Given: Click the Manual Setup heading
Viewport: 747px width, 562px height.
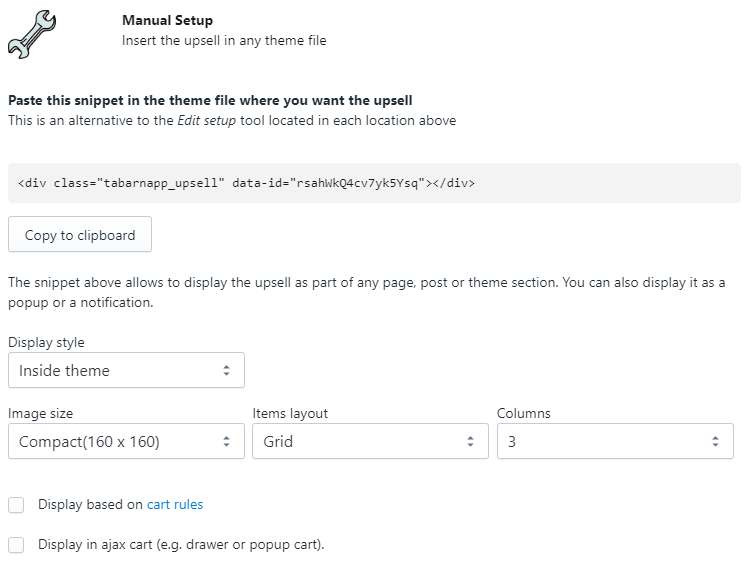Looking at the screenshot, I should (167, 20).
